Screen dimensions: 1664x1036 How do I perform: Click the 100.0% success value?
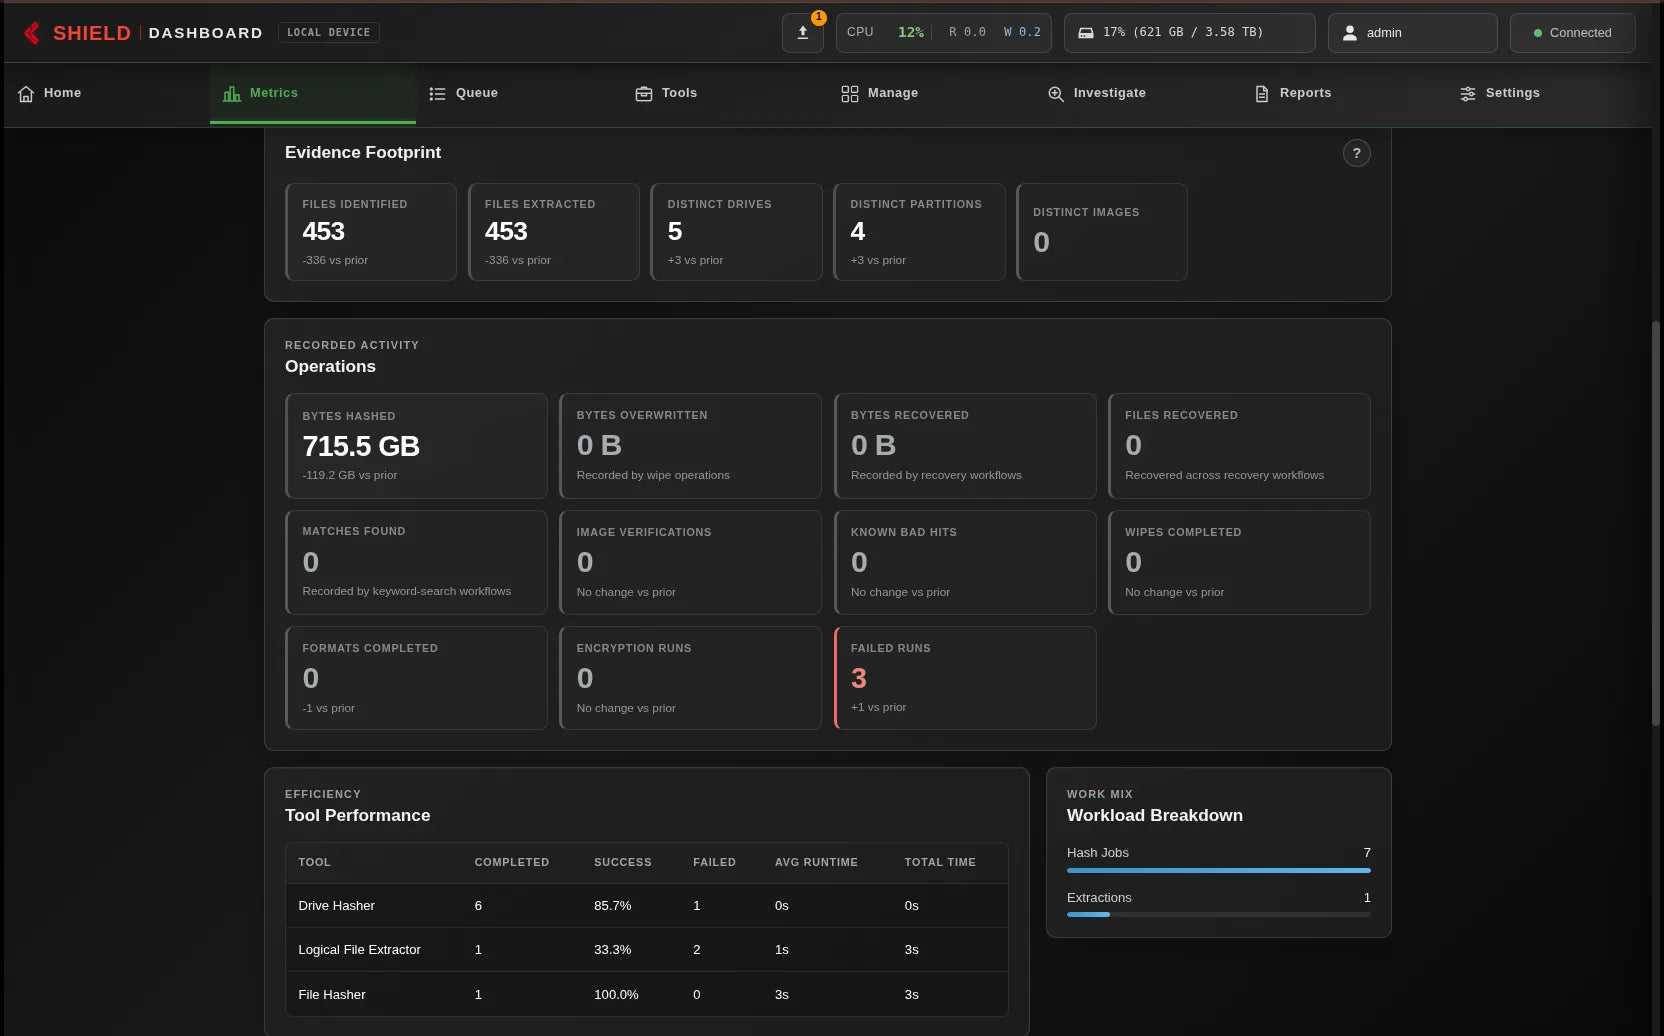coord(616,994)
